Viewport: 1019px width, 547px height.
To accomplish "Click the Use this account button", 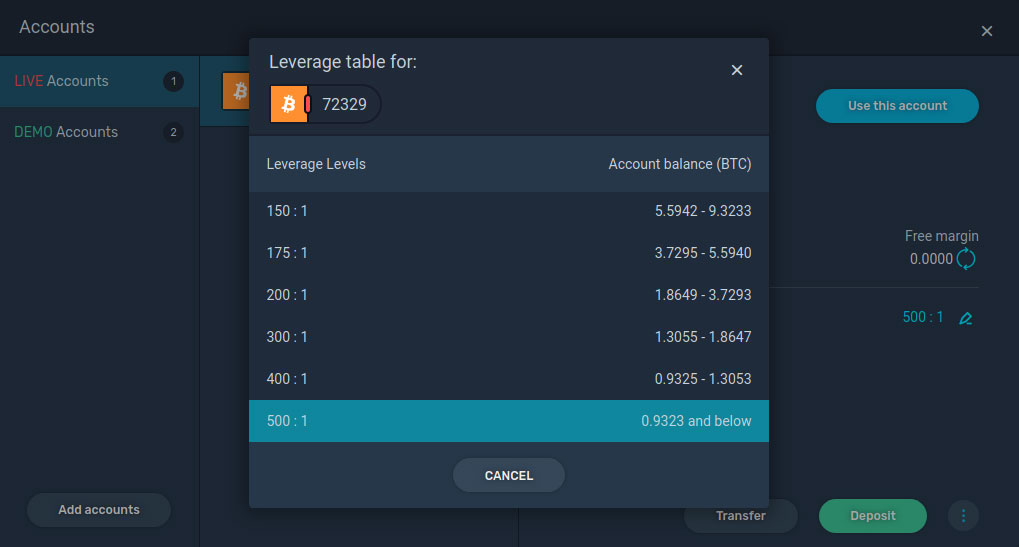I will pos(897,106).
